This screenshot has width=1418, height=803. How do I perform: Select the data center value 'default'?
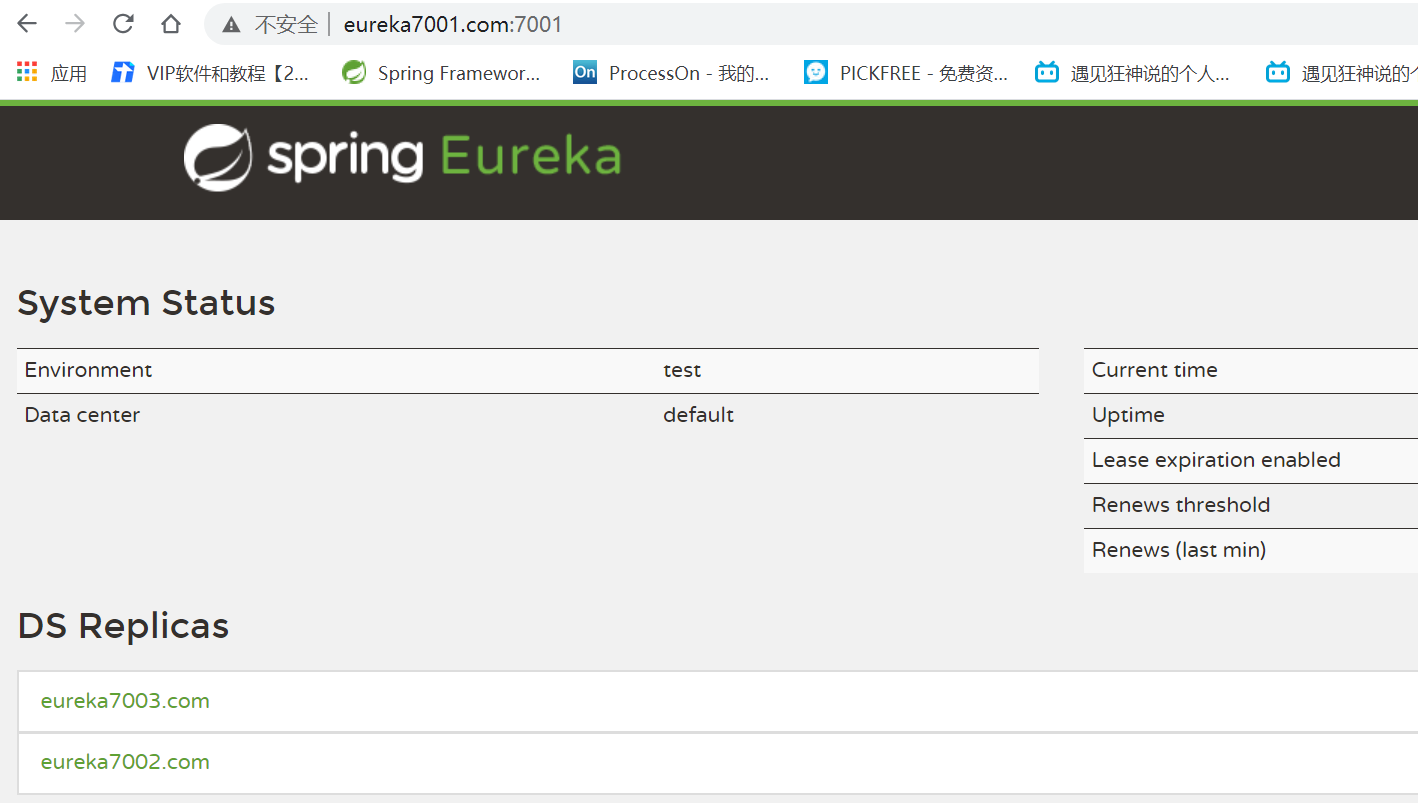[698, 415]
